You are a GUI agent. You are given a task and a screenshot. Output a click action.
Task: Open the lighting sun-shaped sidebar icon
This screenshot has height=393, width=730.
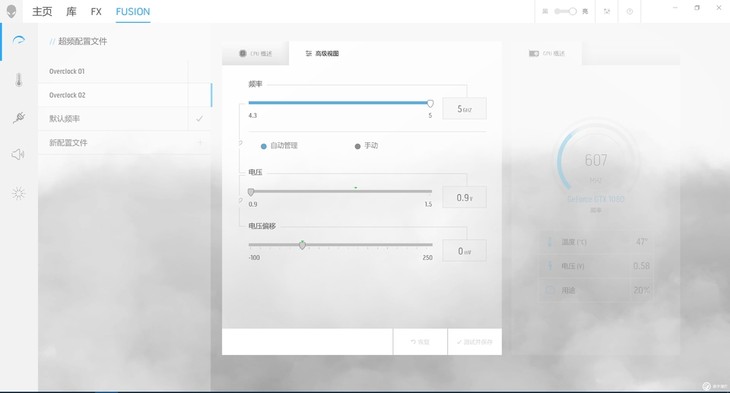tap(19, 193)
